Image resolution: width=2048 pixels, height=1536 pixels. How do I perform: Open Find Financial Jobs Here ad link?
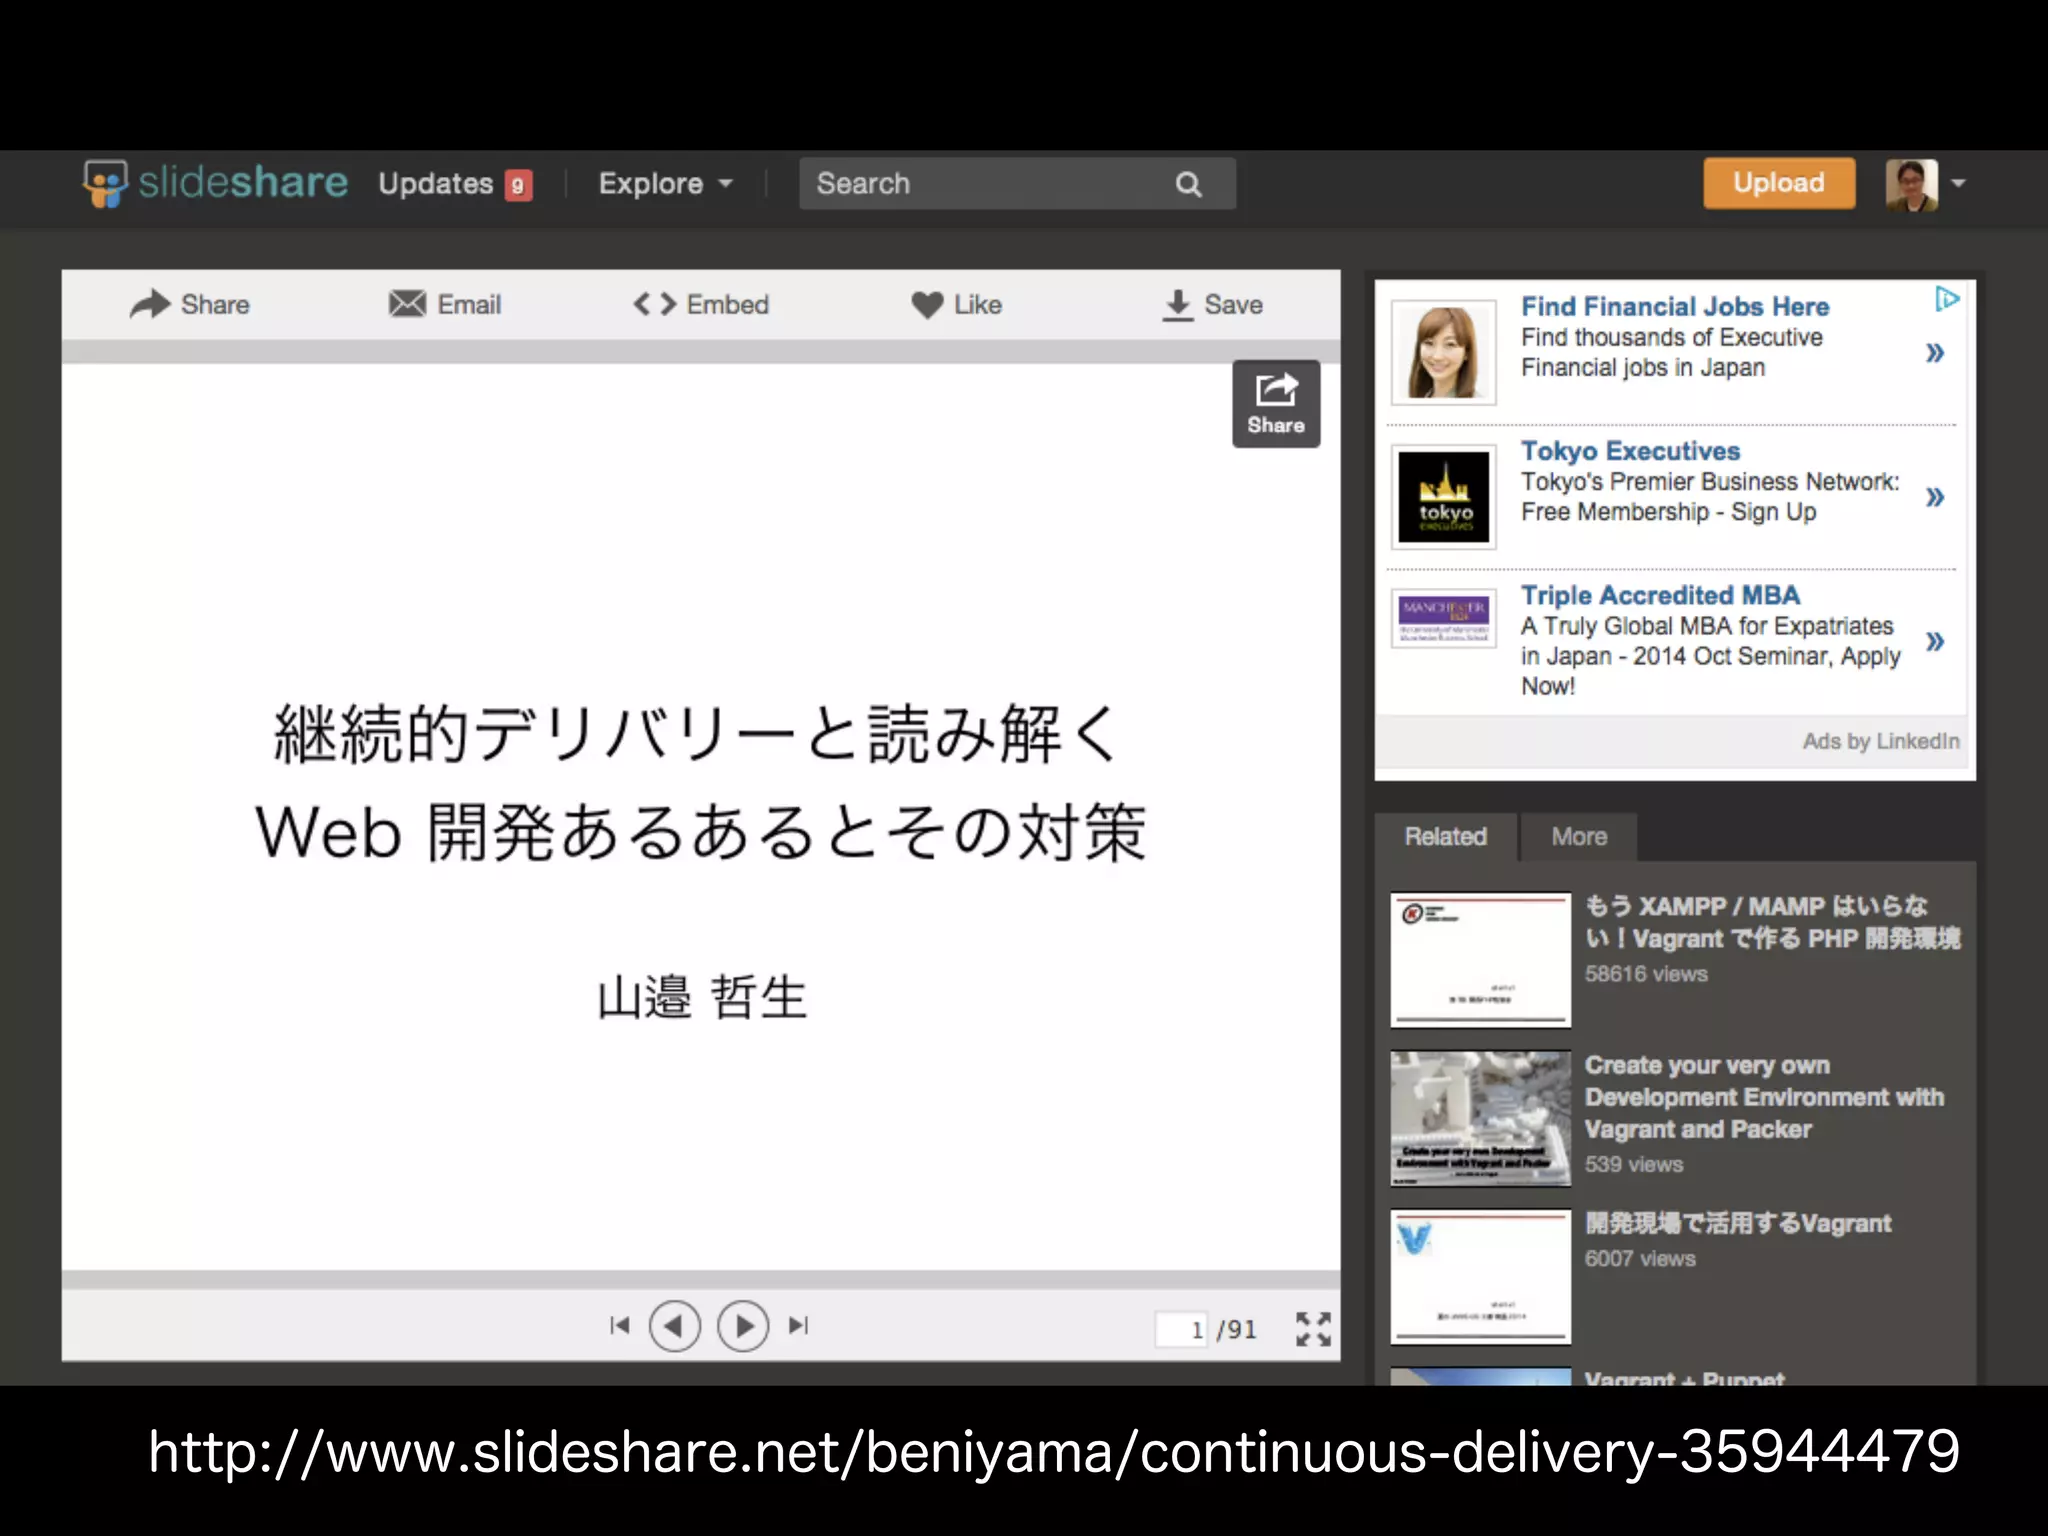1675,306
